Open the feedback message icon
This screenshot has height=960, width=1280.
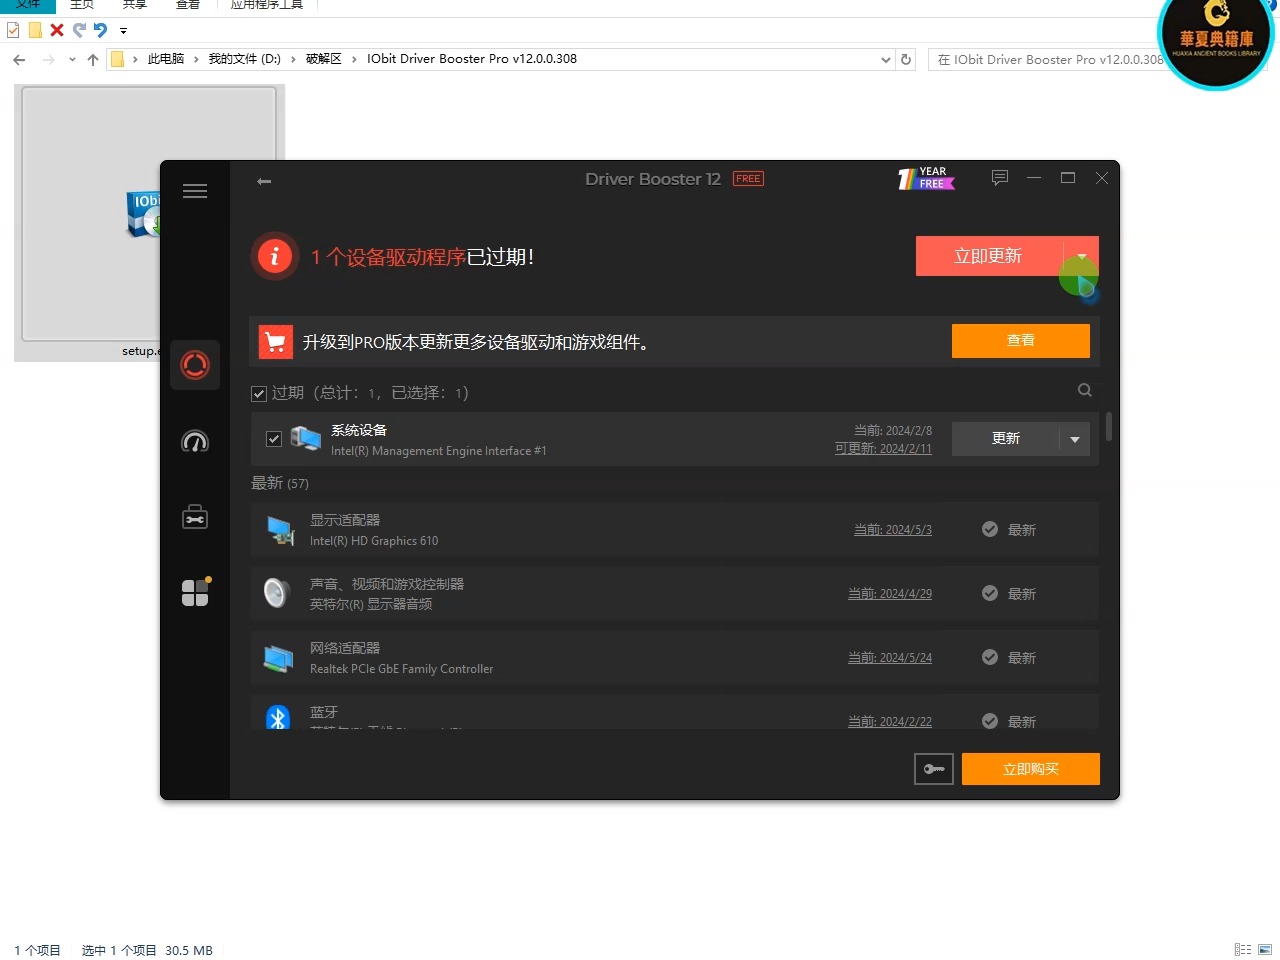click(1000, 177)
